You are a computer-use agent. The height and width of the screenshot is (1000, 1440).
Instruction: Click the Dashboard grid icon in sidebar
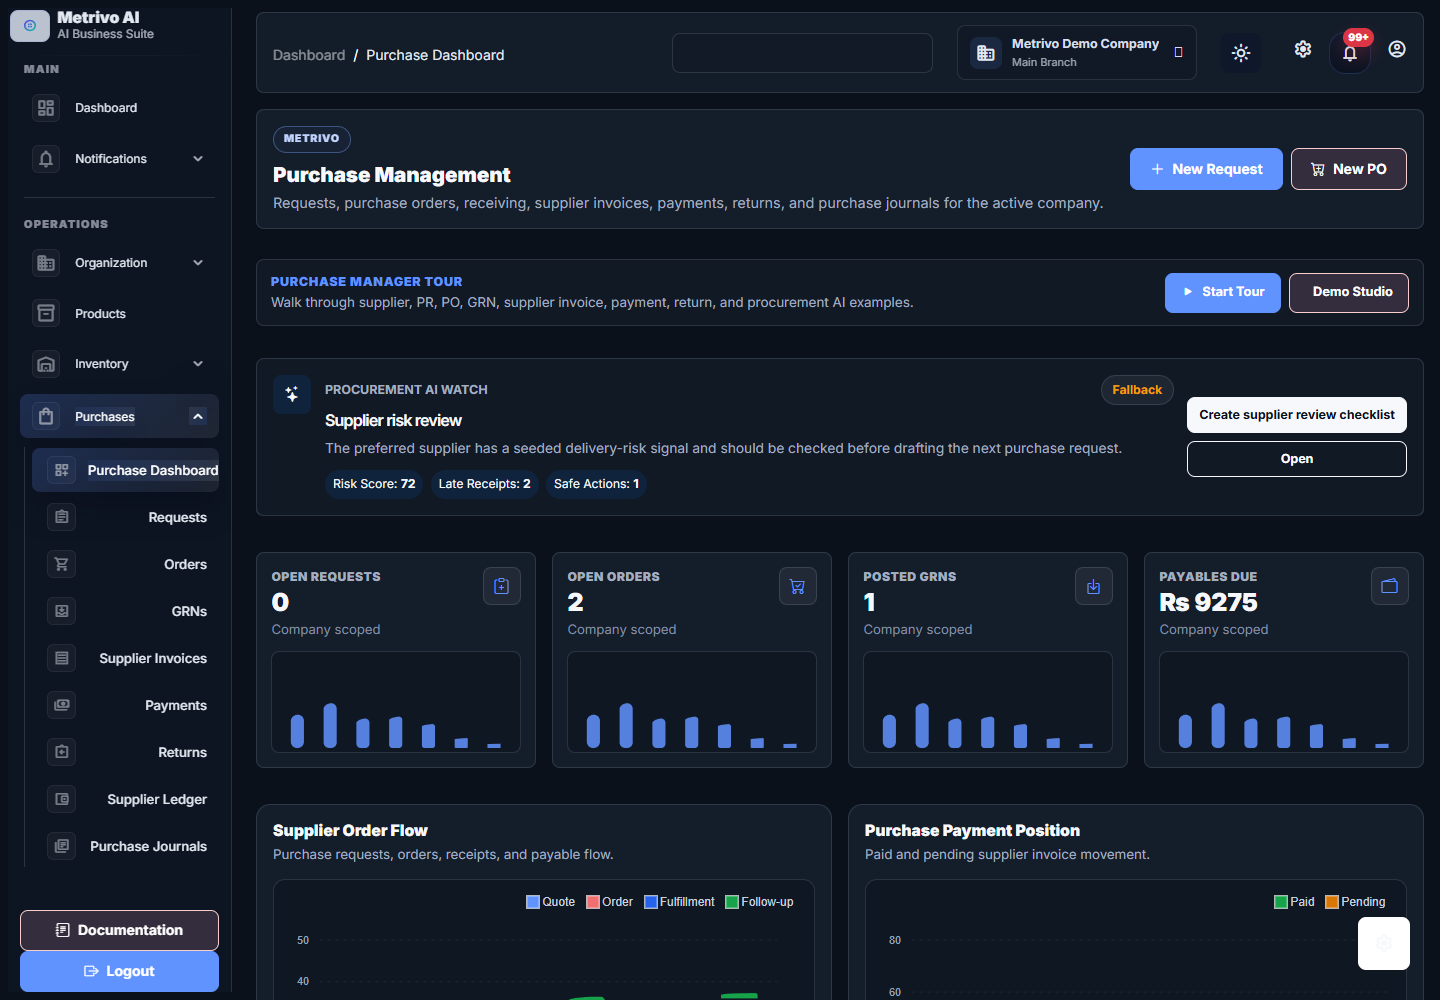tap(46, 108)
